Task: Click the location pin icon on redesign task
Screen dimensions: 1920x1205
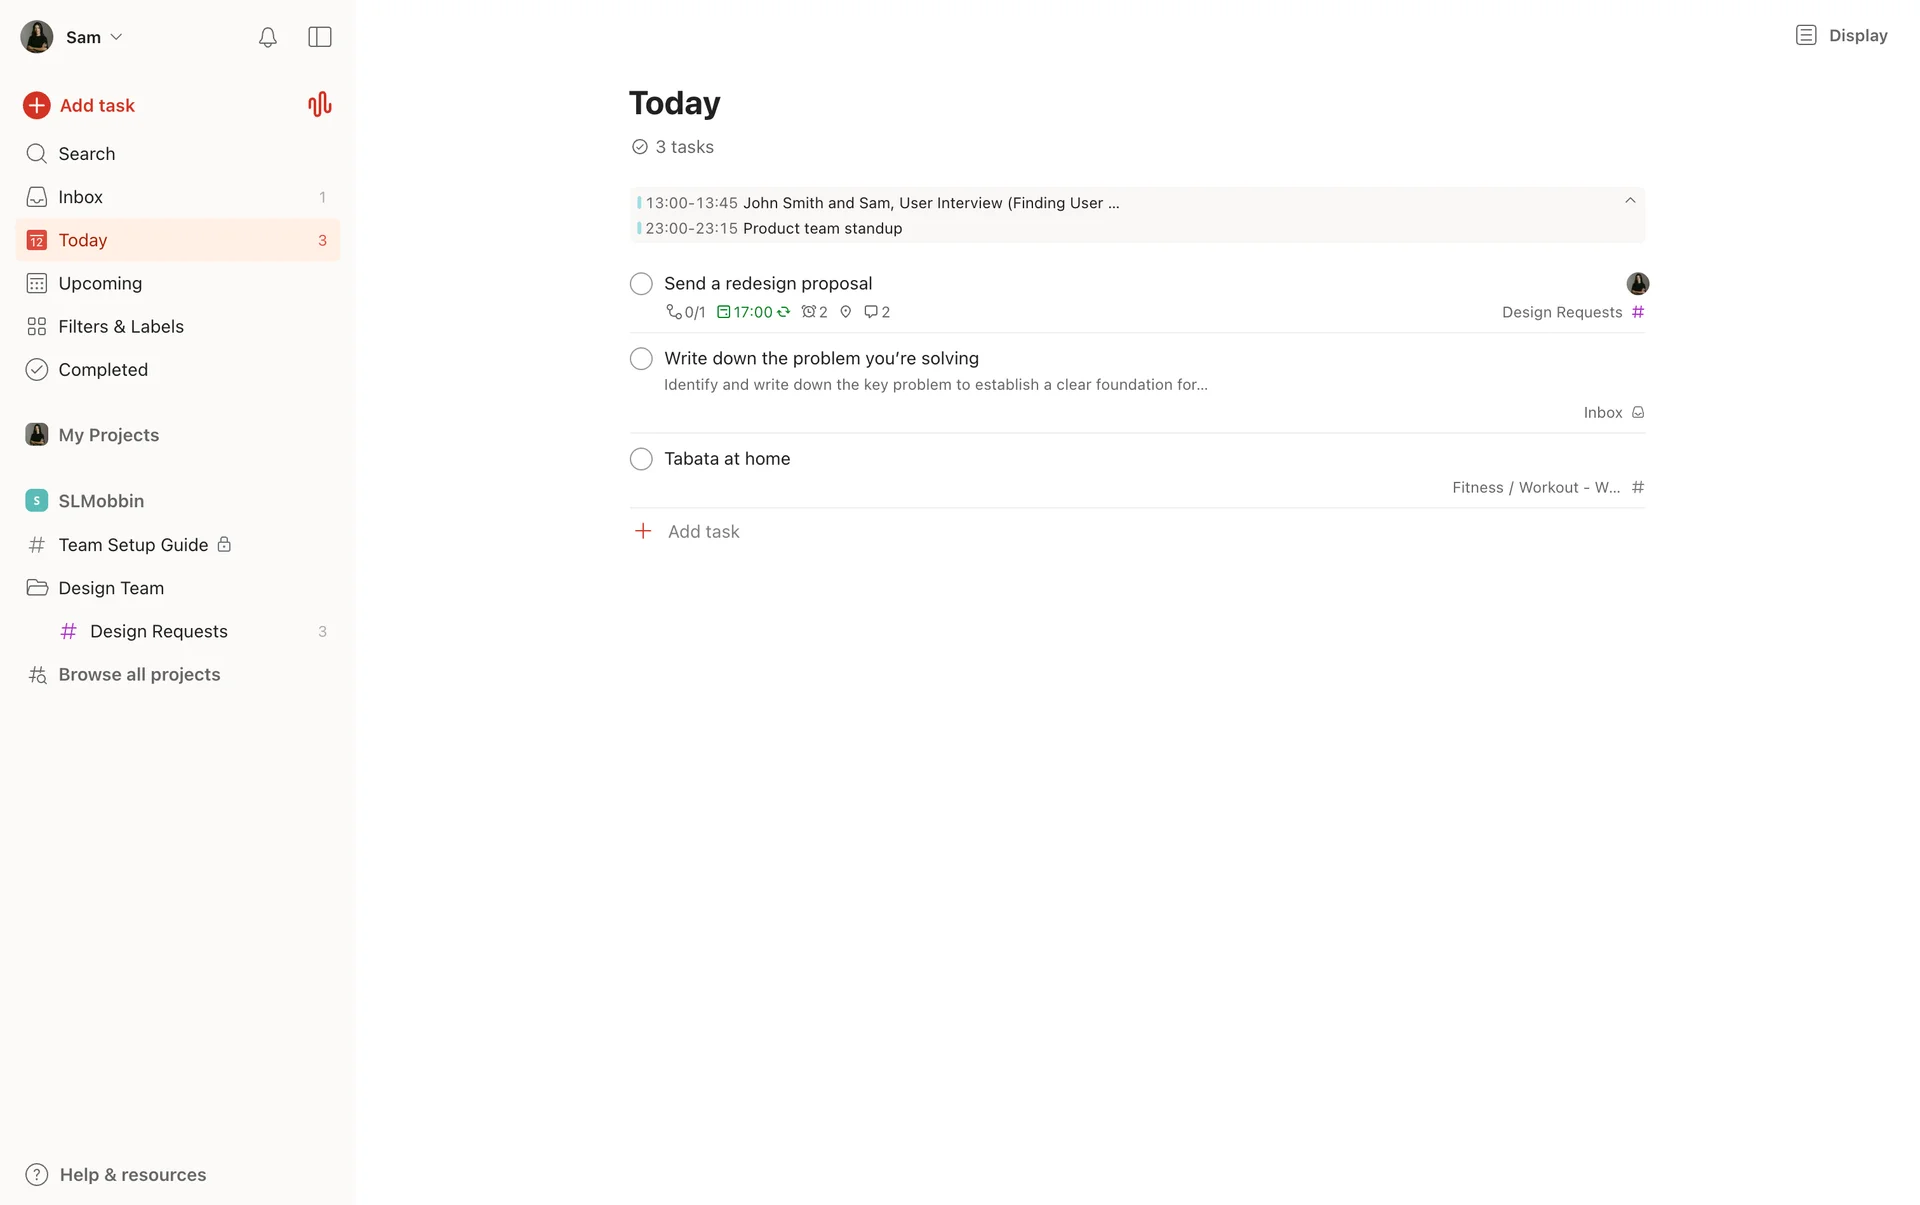Action: [845, 312]
